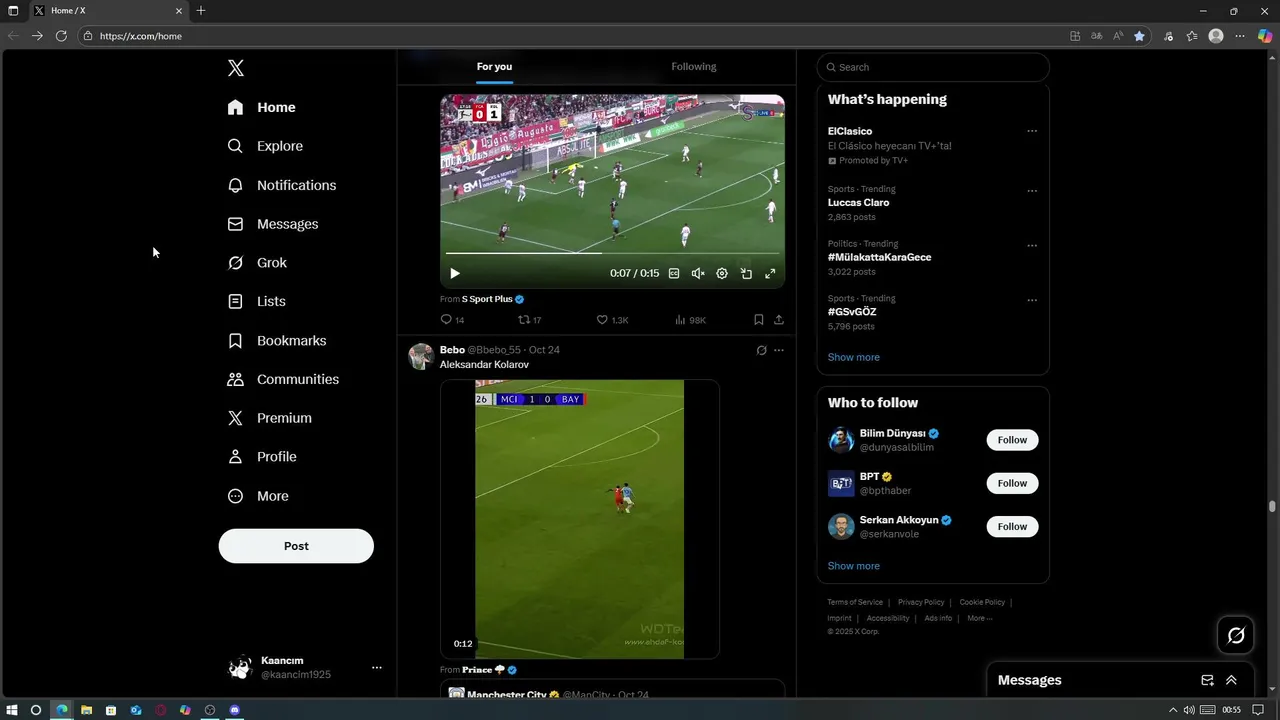Show more trends under What's happening
Image resolution: width=1280 pixels, height=720 pixels.
coord(854,357)
